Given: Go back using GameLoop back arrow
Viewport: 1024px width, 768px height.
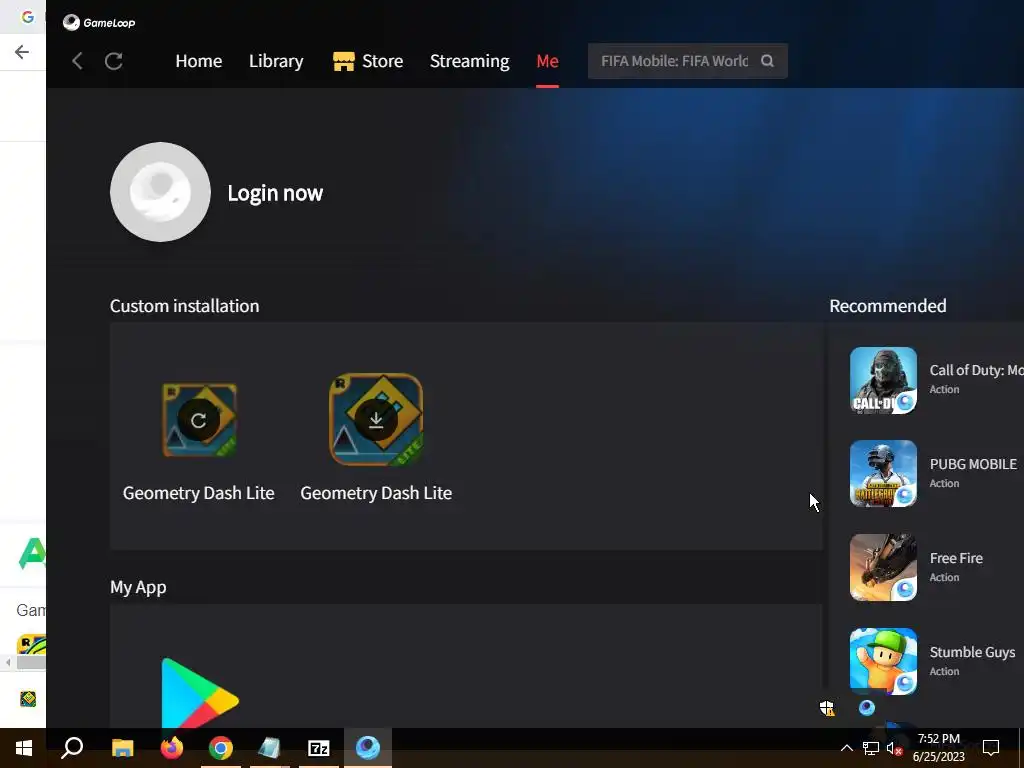Looking at the screenshot, I should pyautogui.click(x=77, y=61).
